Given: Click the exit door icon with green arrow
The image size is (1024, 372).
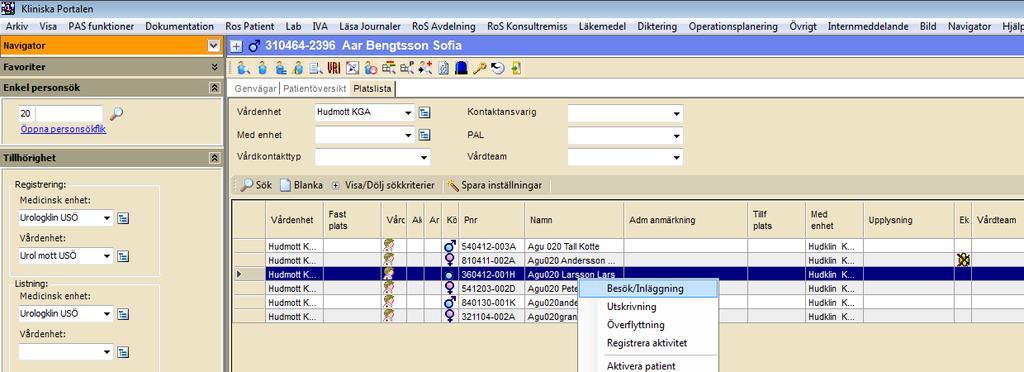Looking at the screenshot, I should 517,68.
